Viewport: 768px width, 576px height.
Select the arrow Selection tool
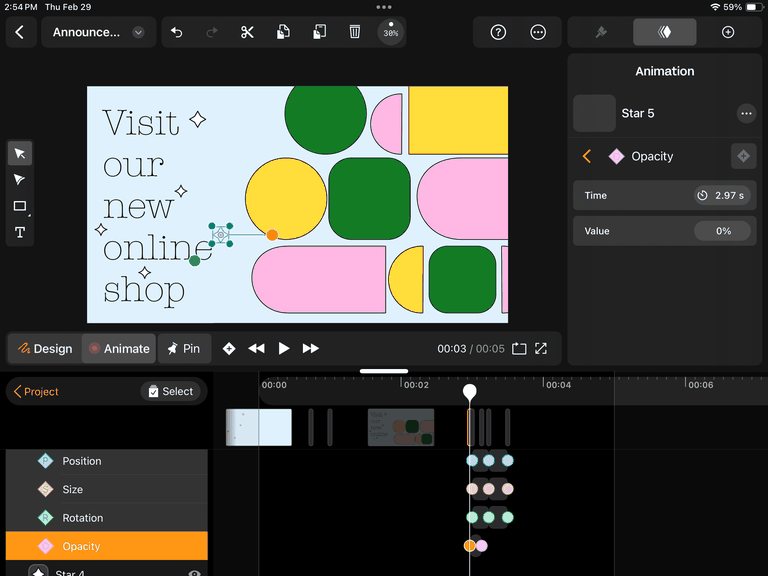19,153
